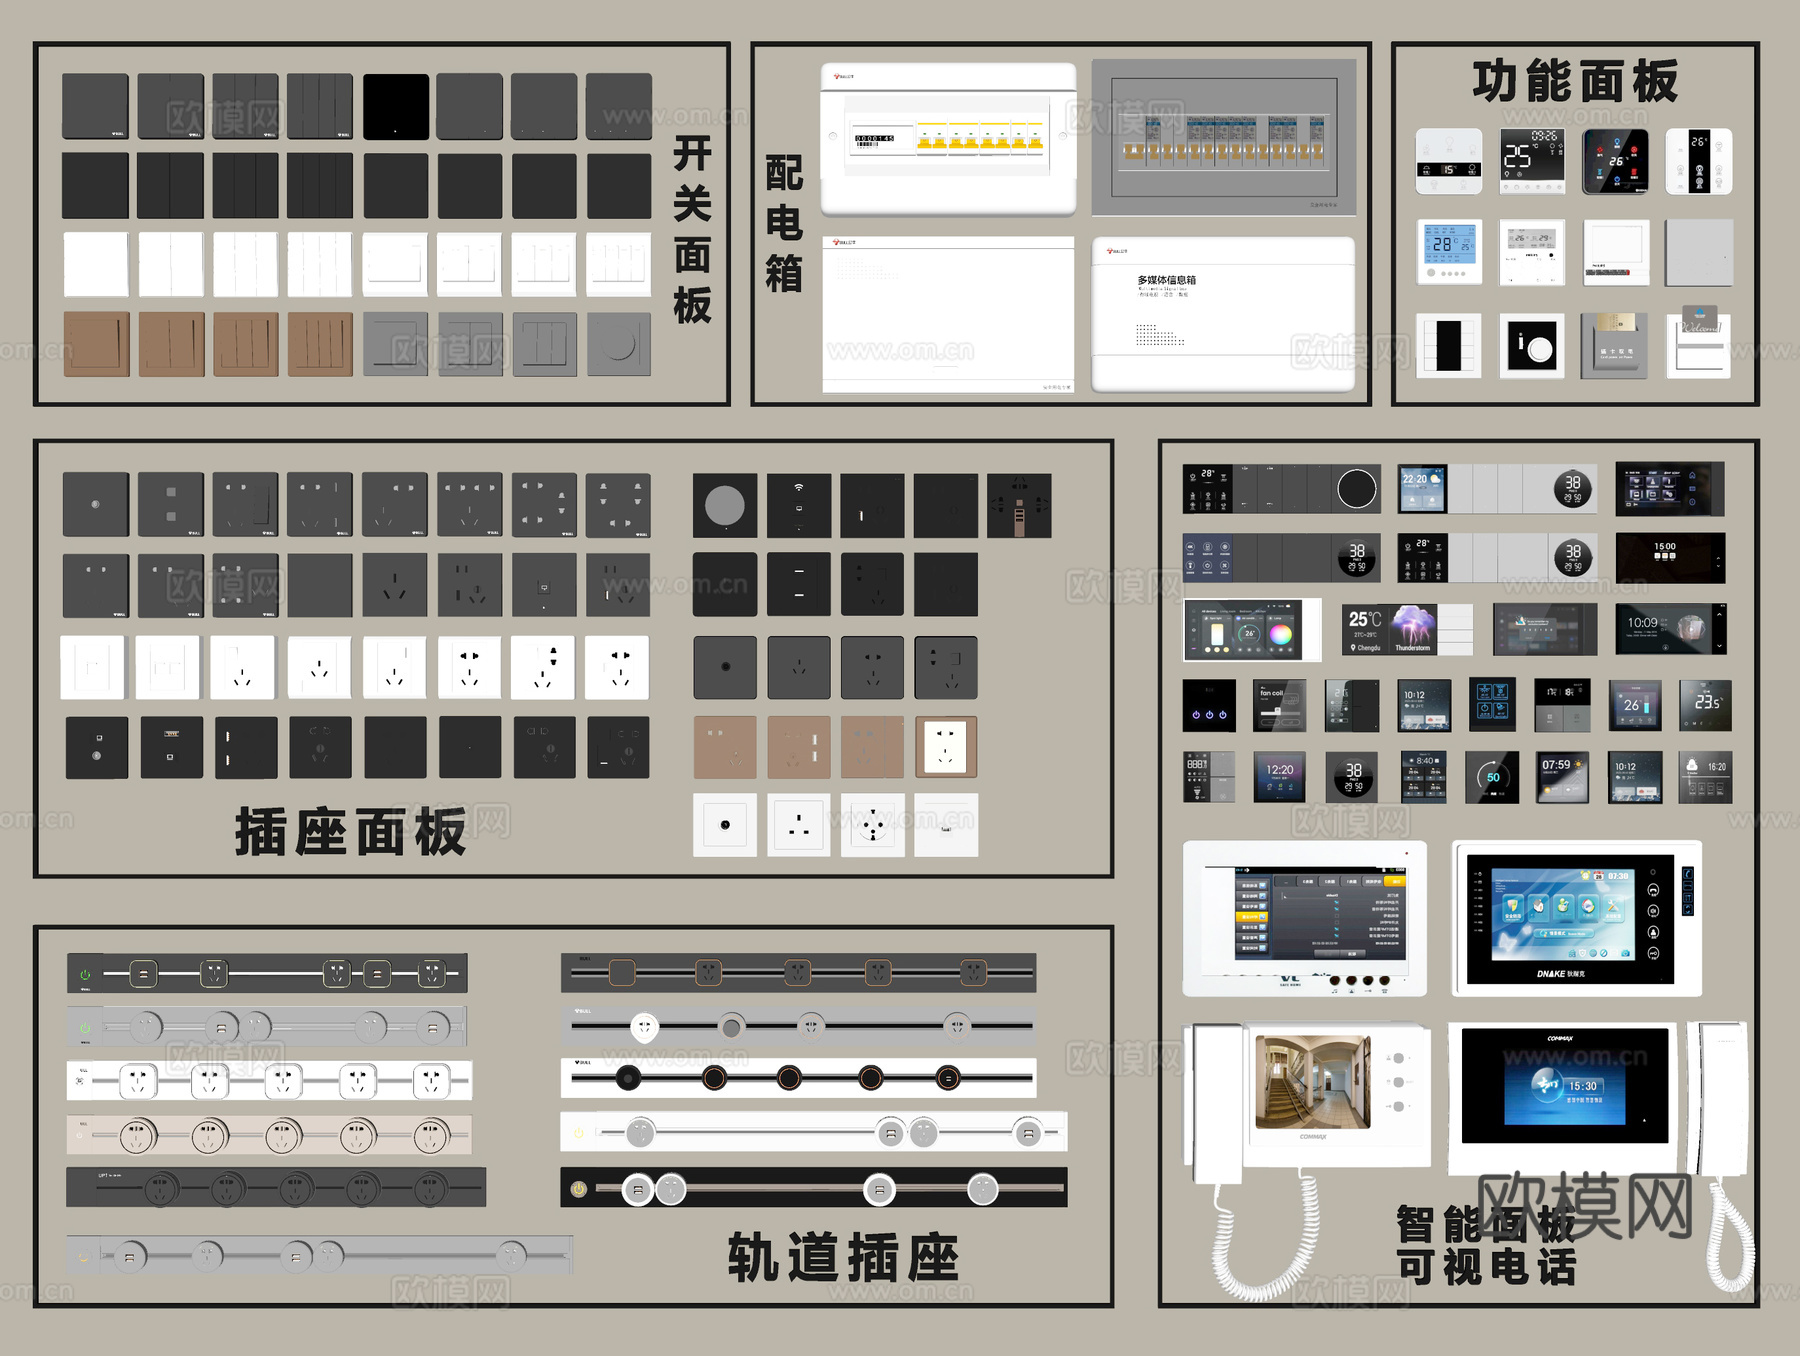Select the white panel with single round jack
This screenshot has height=1356, width=1800.
click(x=725, y=825)
